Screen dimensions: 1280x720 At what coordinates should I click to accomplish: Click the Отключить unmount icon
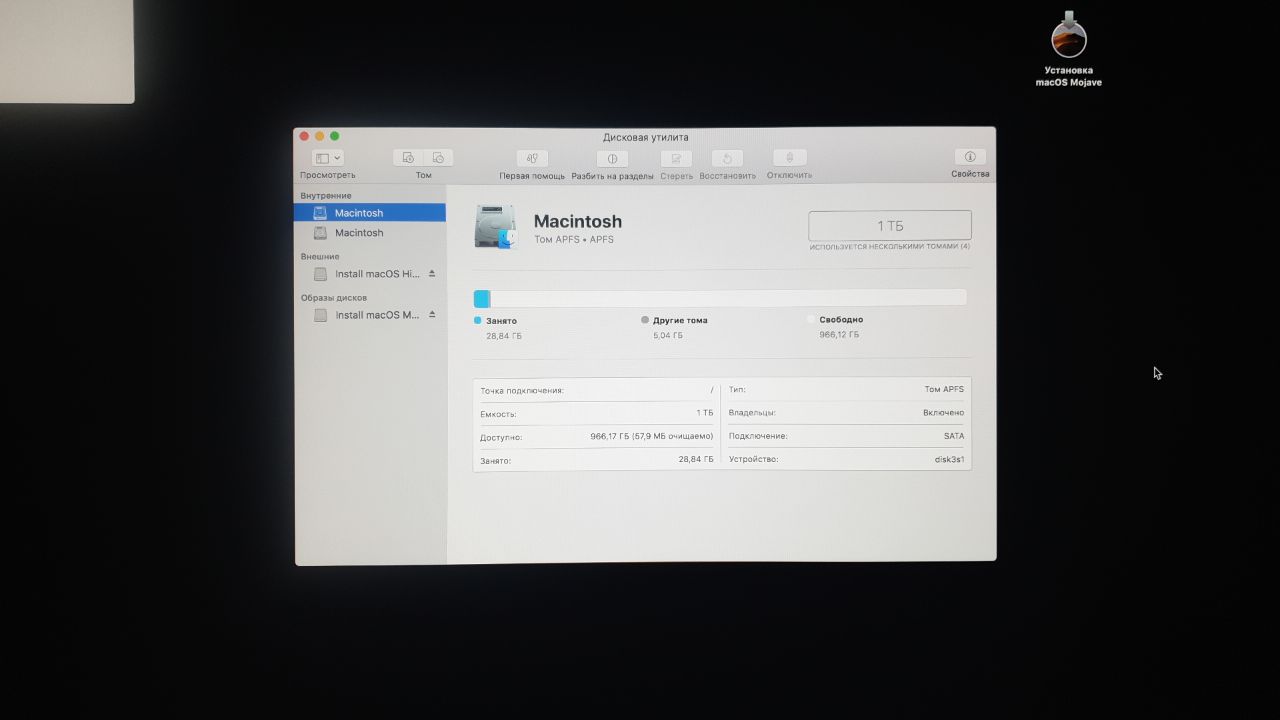(789, 158)
